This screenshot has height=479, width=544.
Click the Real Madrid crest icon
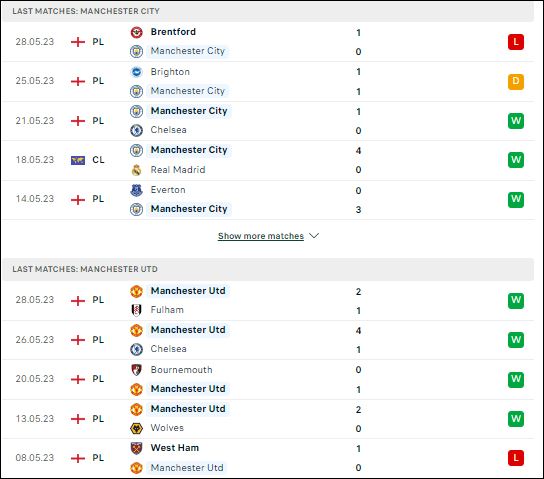(136, 170)
